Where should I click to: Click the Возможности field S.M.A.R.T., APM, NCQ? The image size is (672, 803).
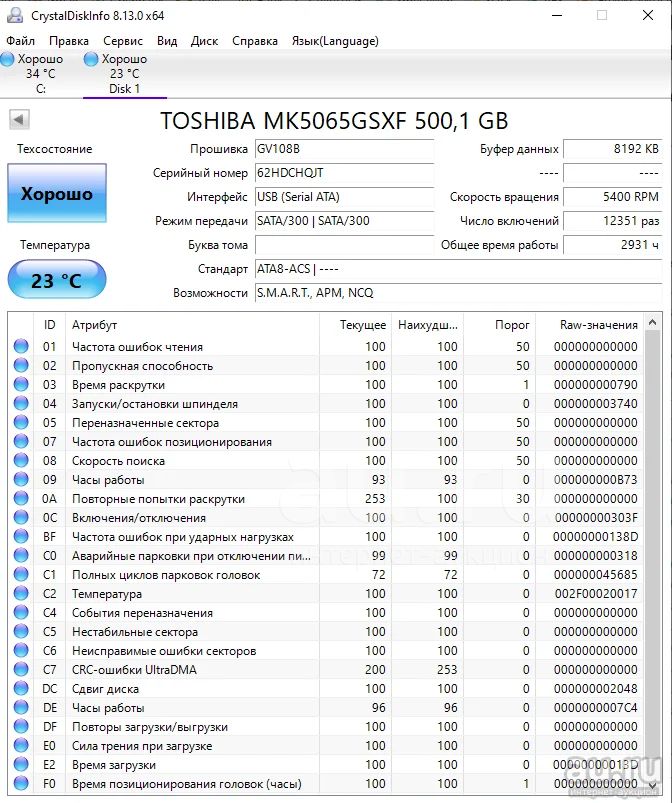point(458,293)
